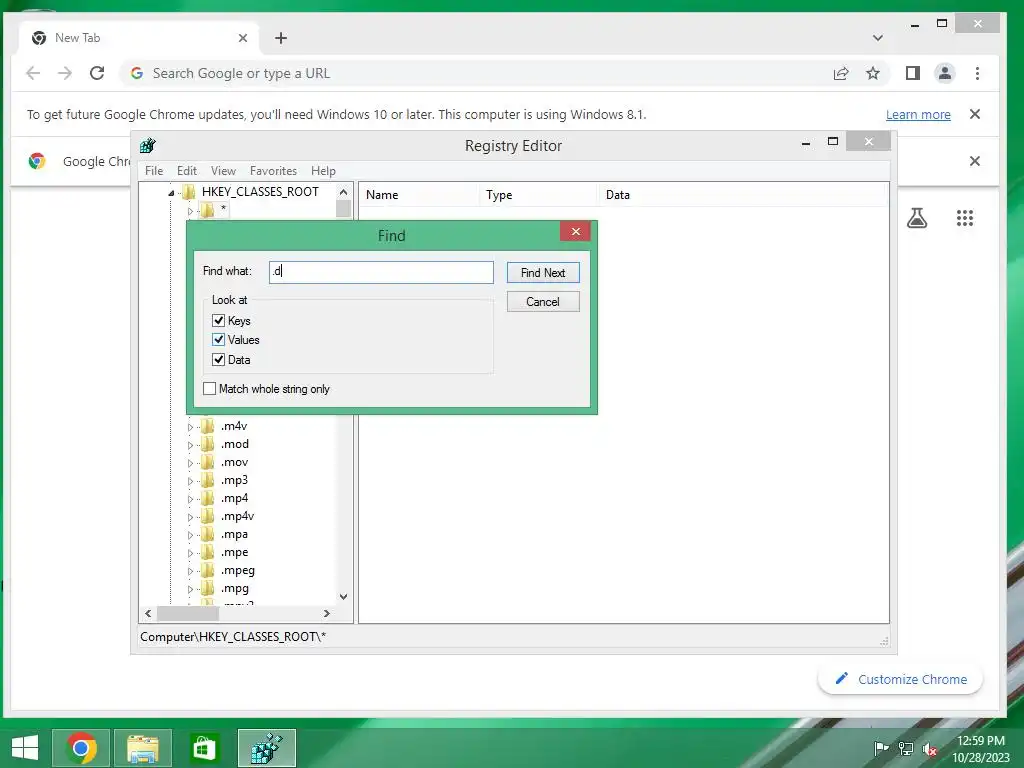Screen dimensions: 1024x768
Task: Click the tree horizontal scrollbar thumb
Action: point(188,613)
